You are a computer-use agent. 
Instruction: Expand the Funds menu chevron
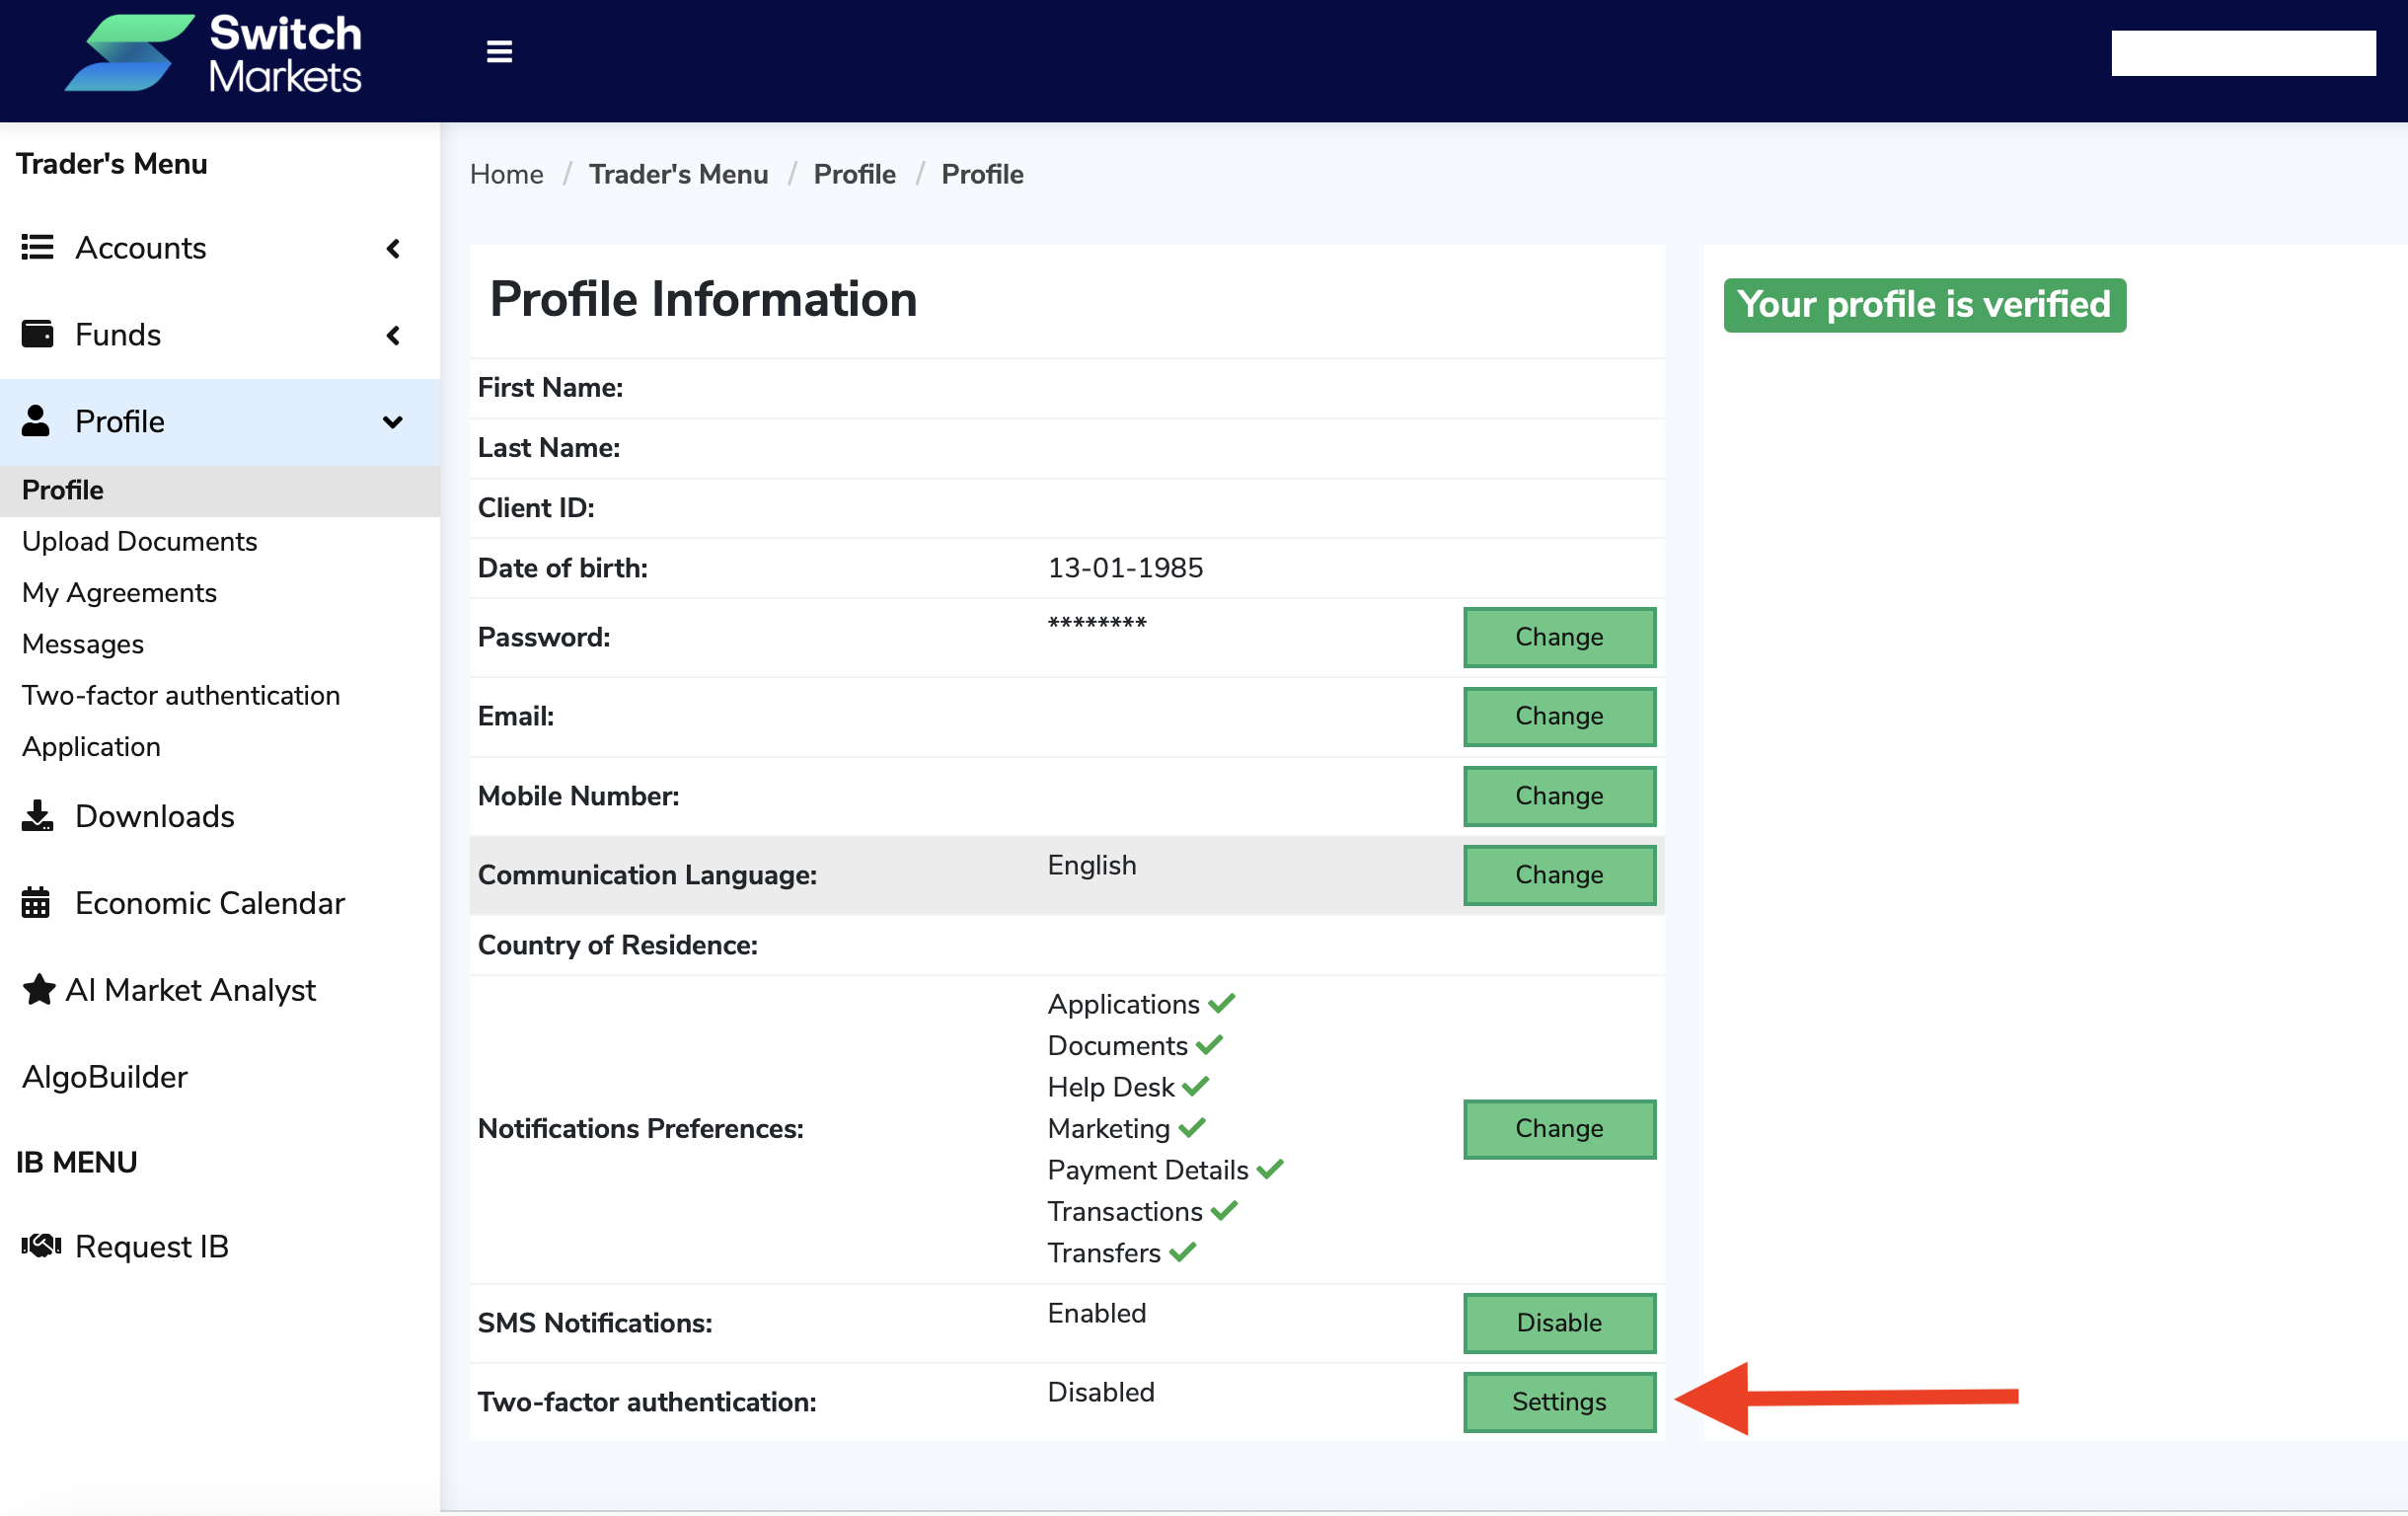tap(393, 335)
